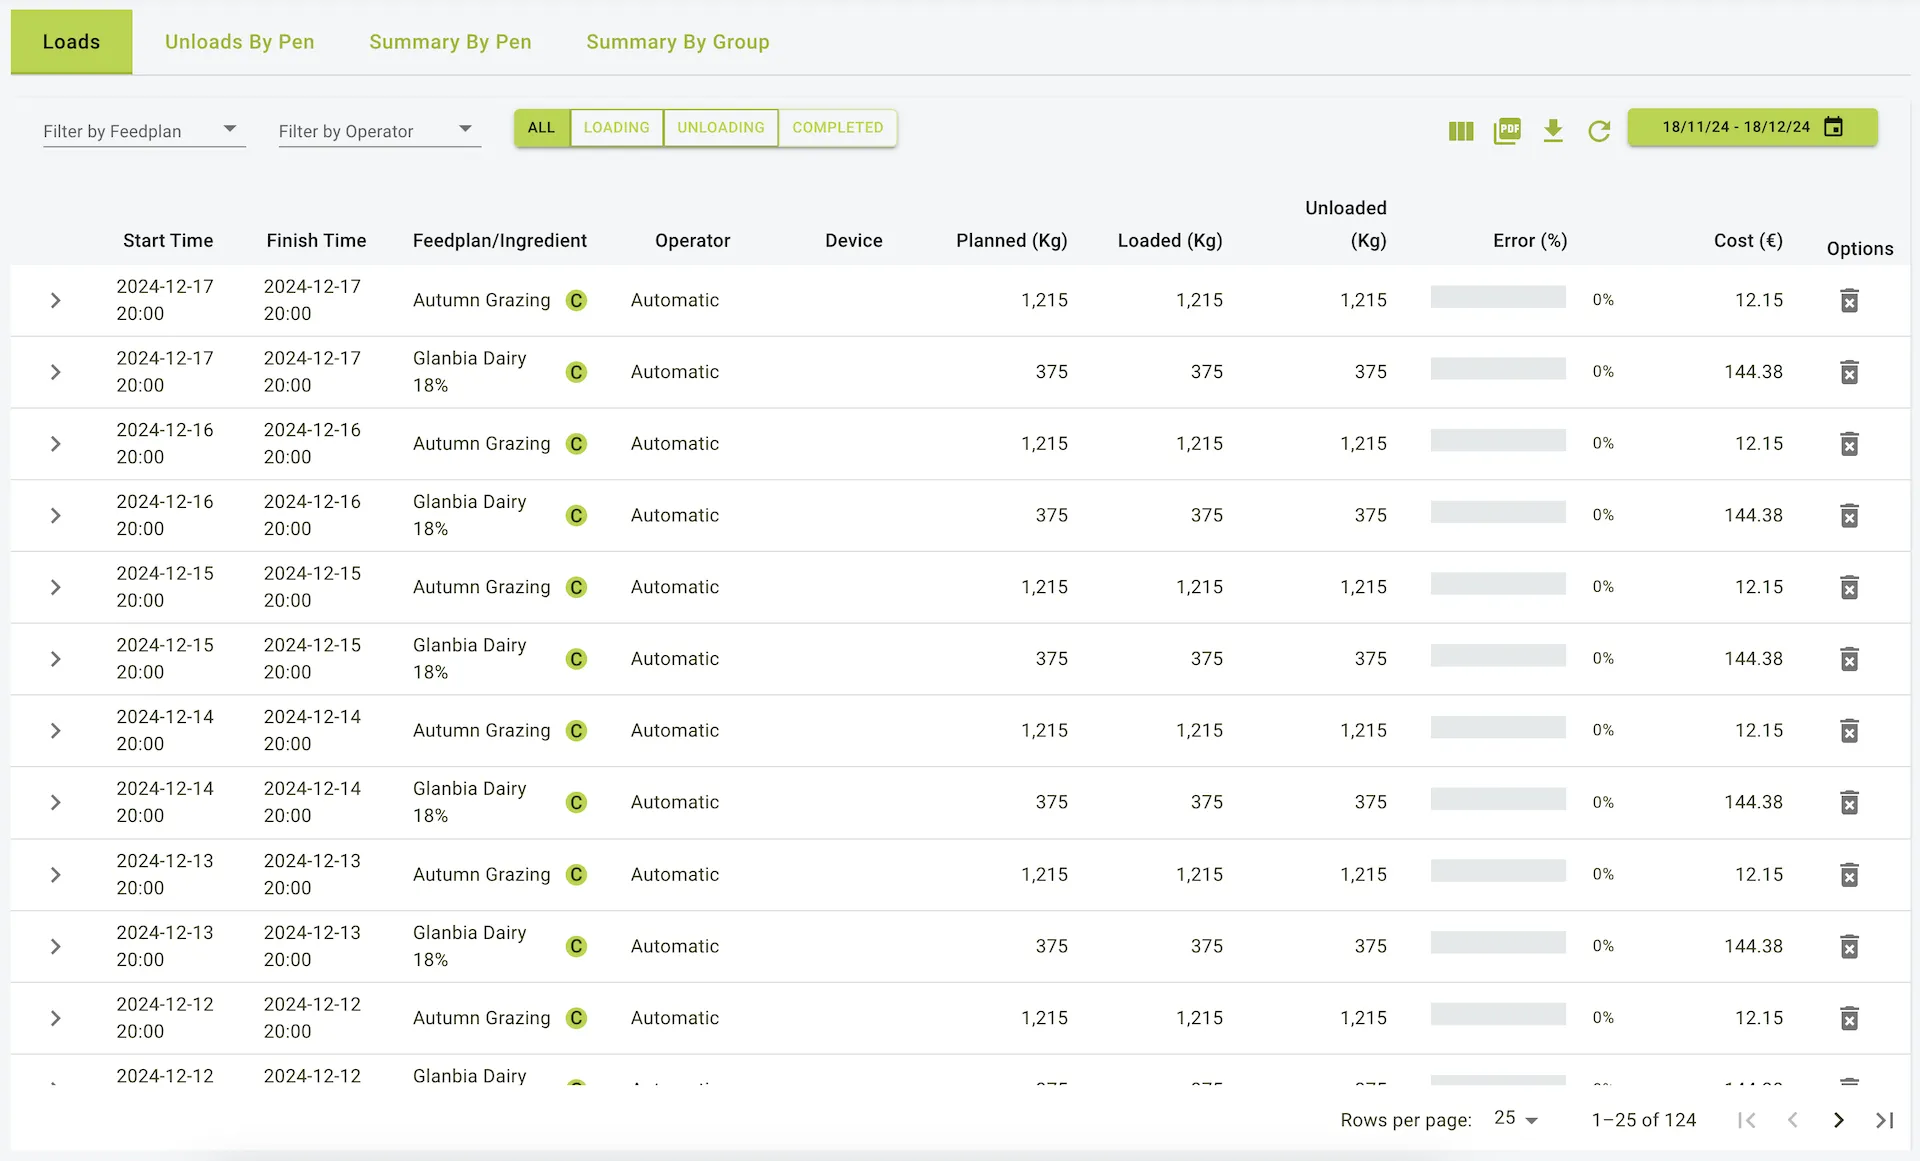
Task: Expand the 2024-12-17 Autumn Grazing row
Action: (56, 301)
